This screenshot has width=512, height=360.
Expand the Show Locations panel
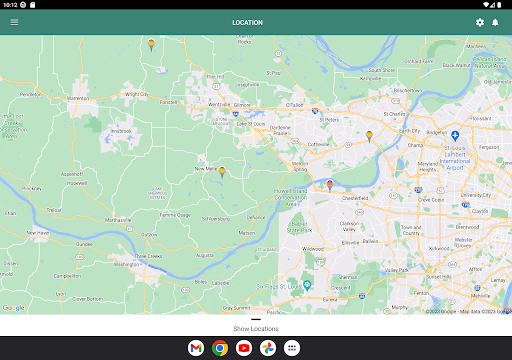(256, 325)
